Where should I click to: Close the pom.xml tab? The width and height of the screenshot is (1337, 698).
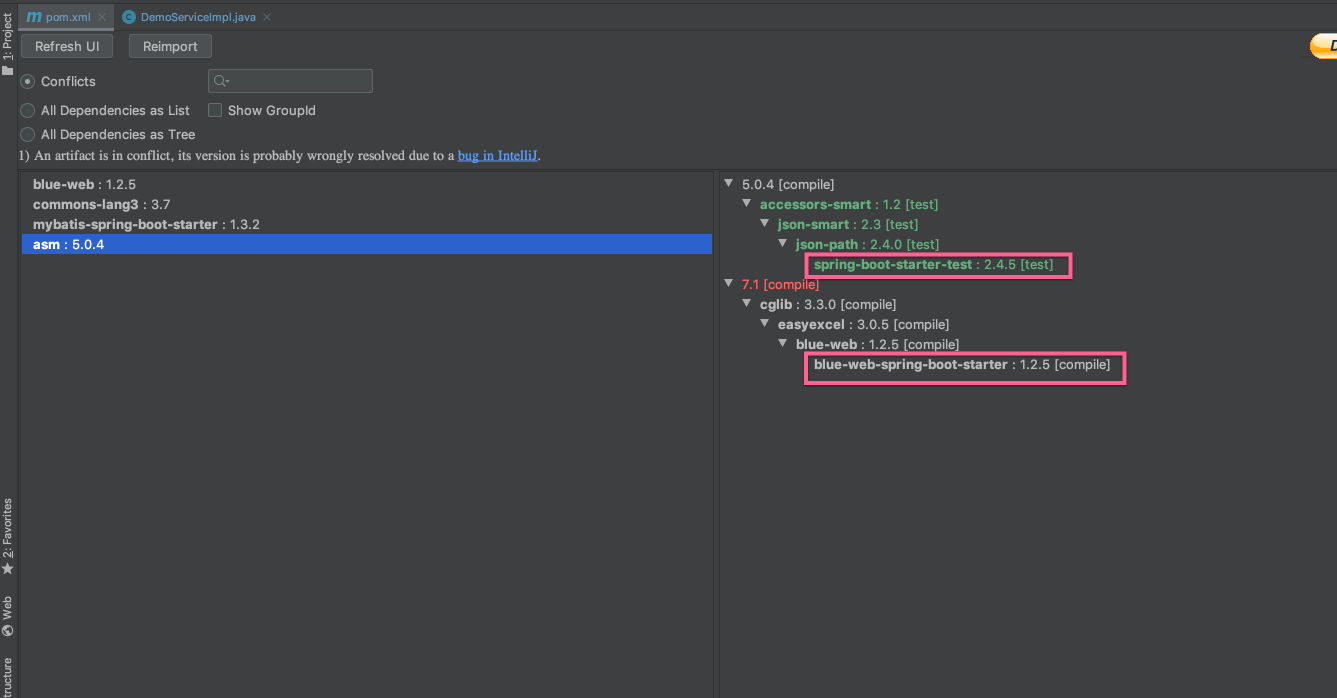pos(102,17)
